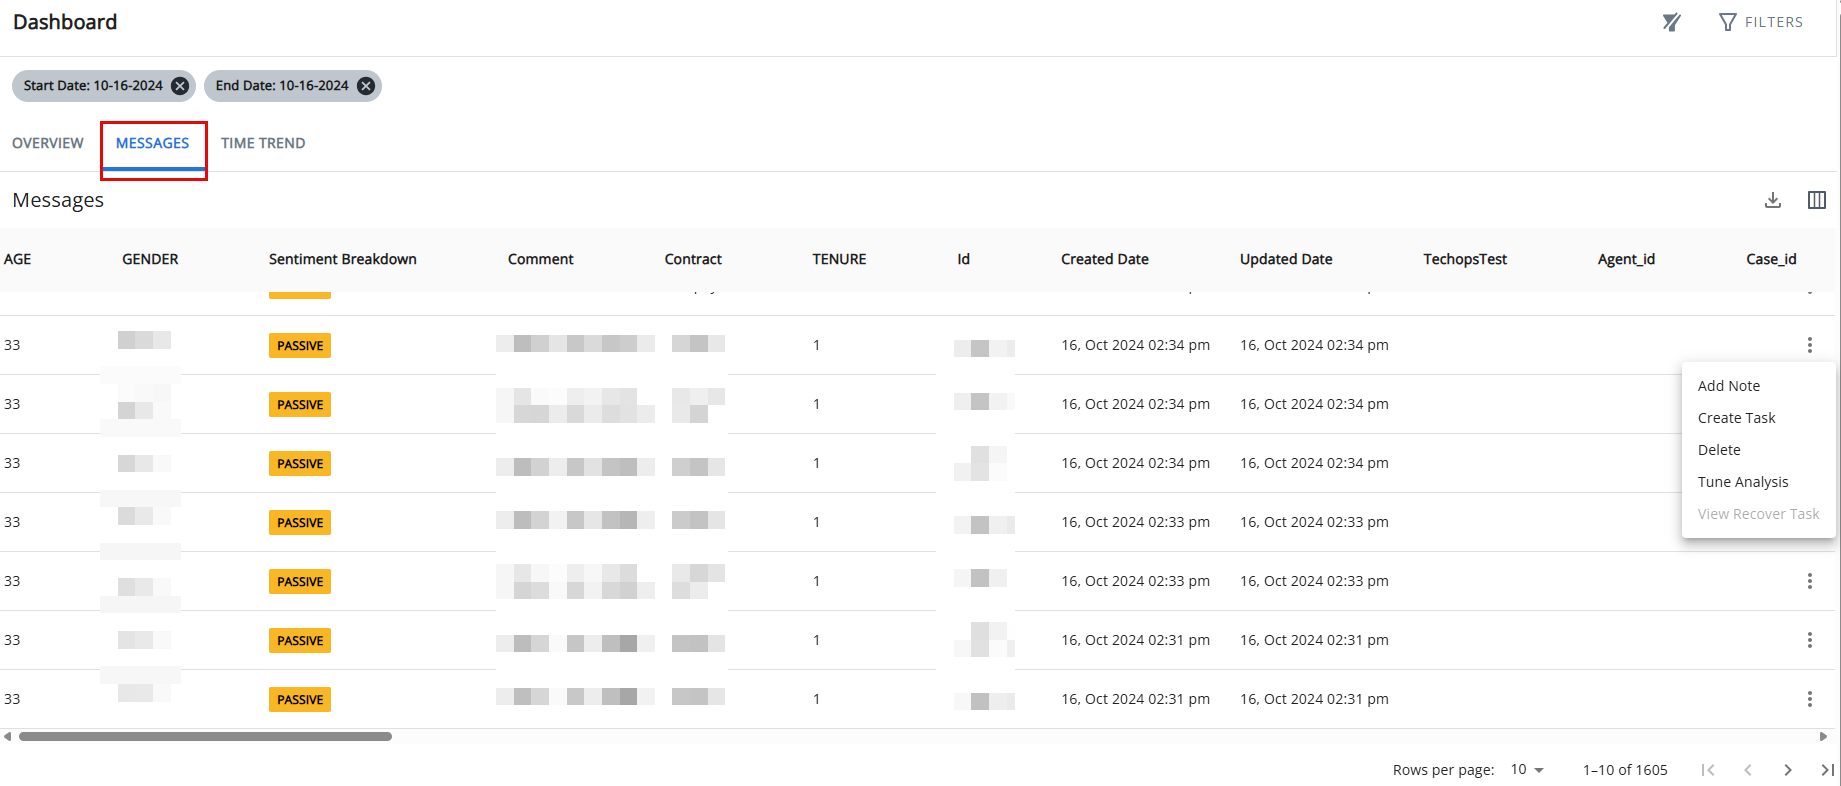Switch to the Overview tab

pyautogui.click(x=48, y=143)
